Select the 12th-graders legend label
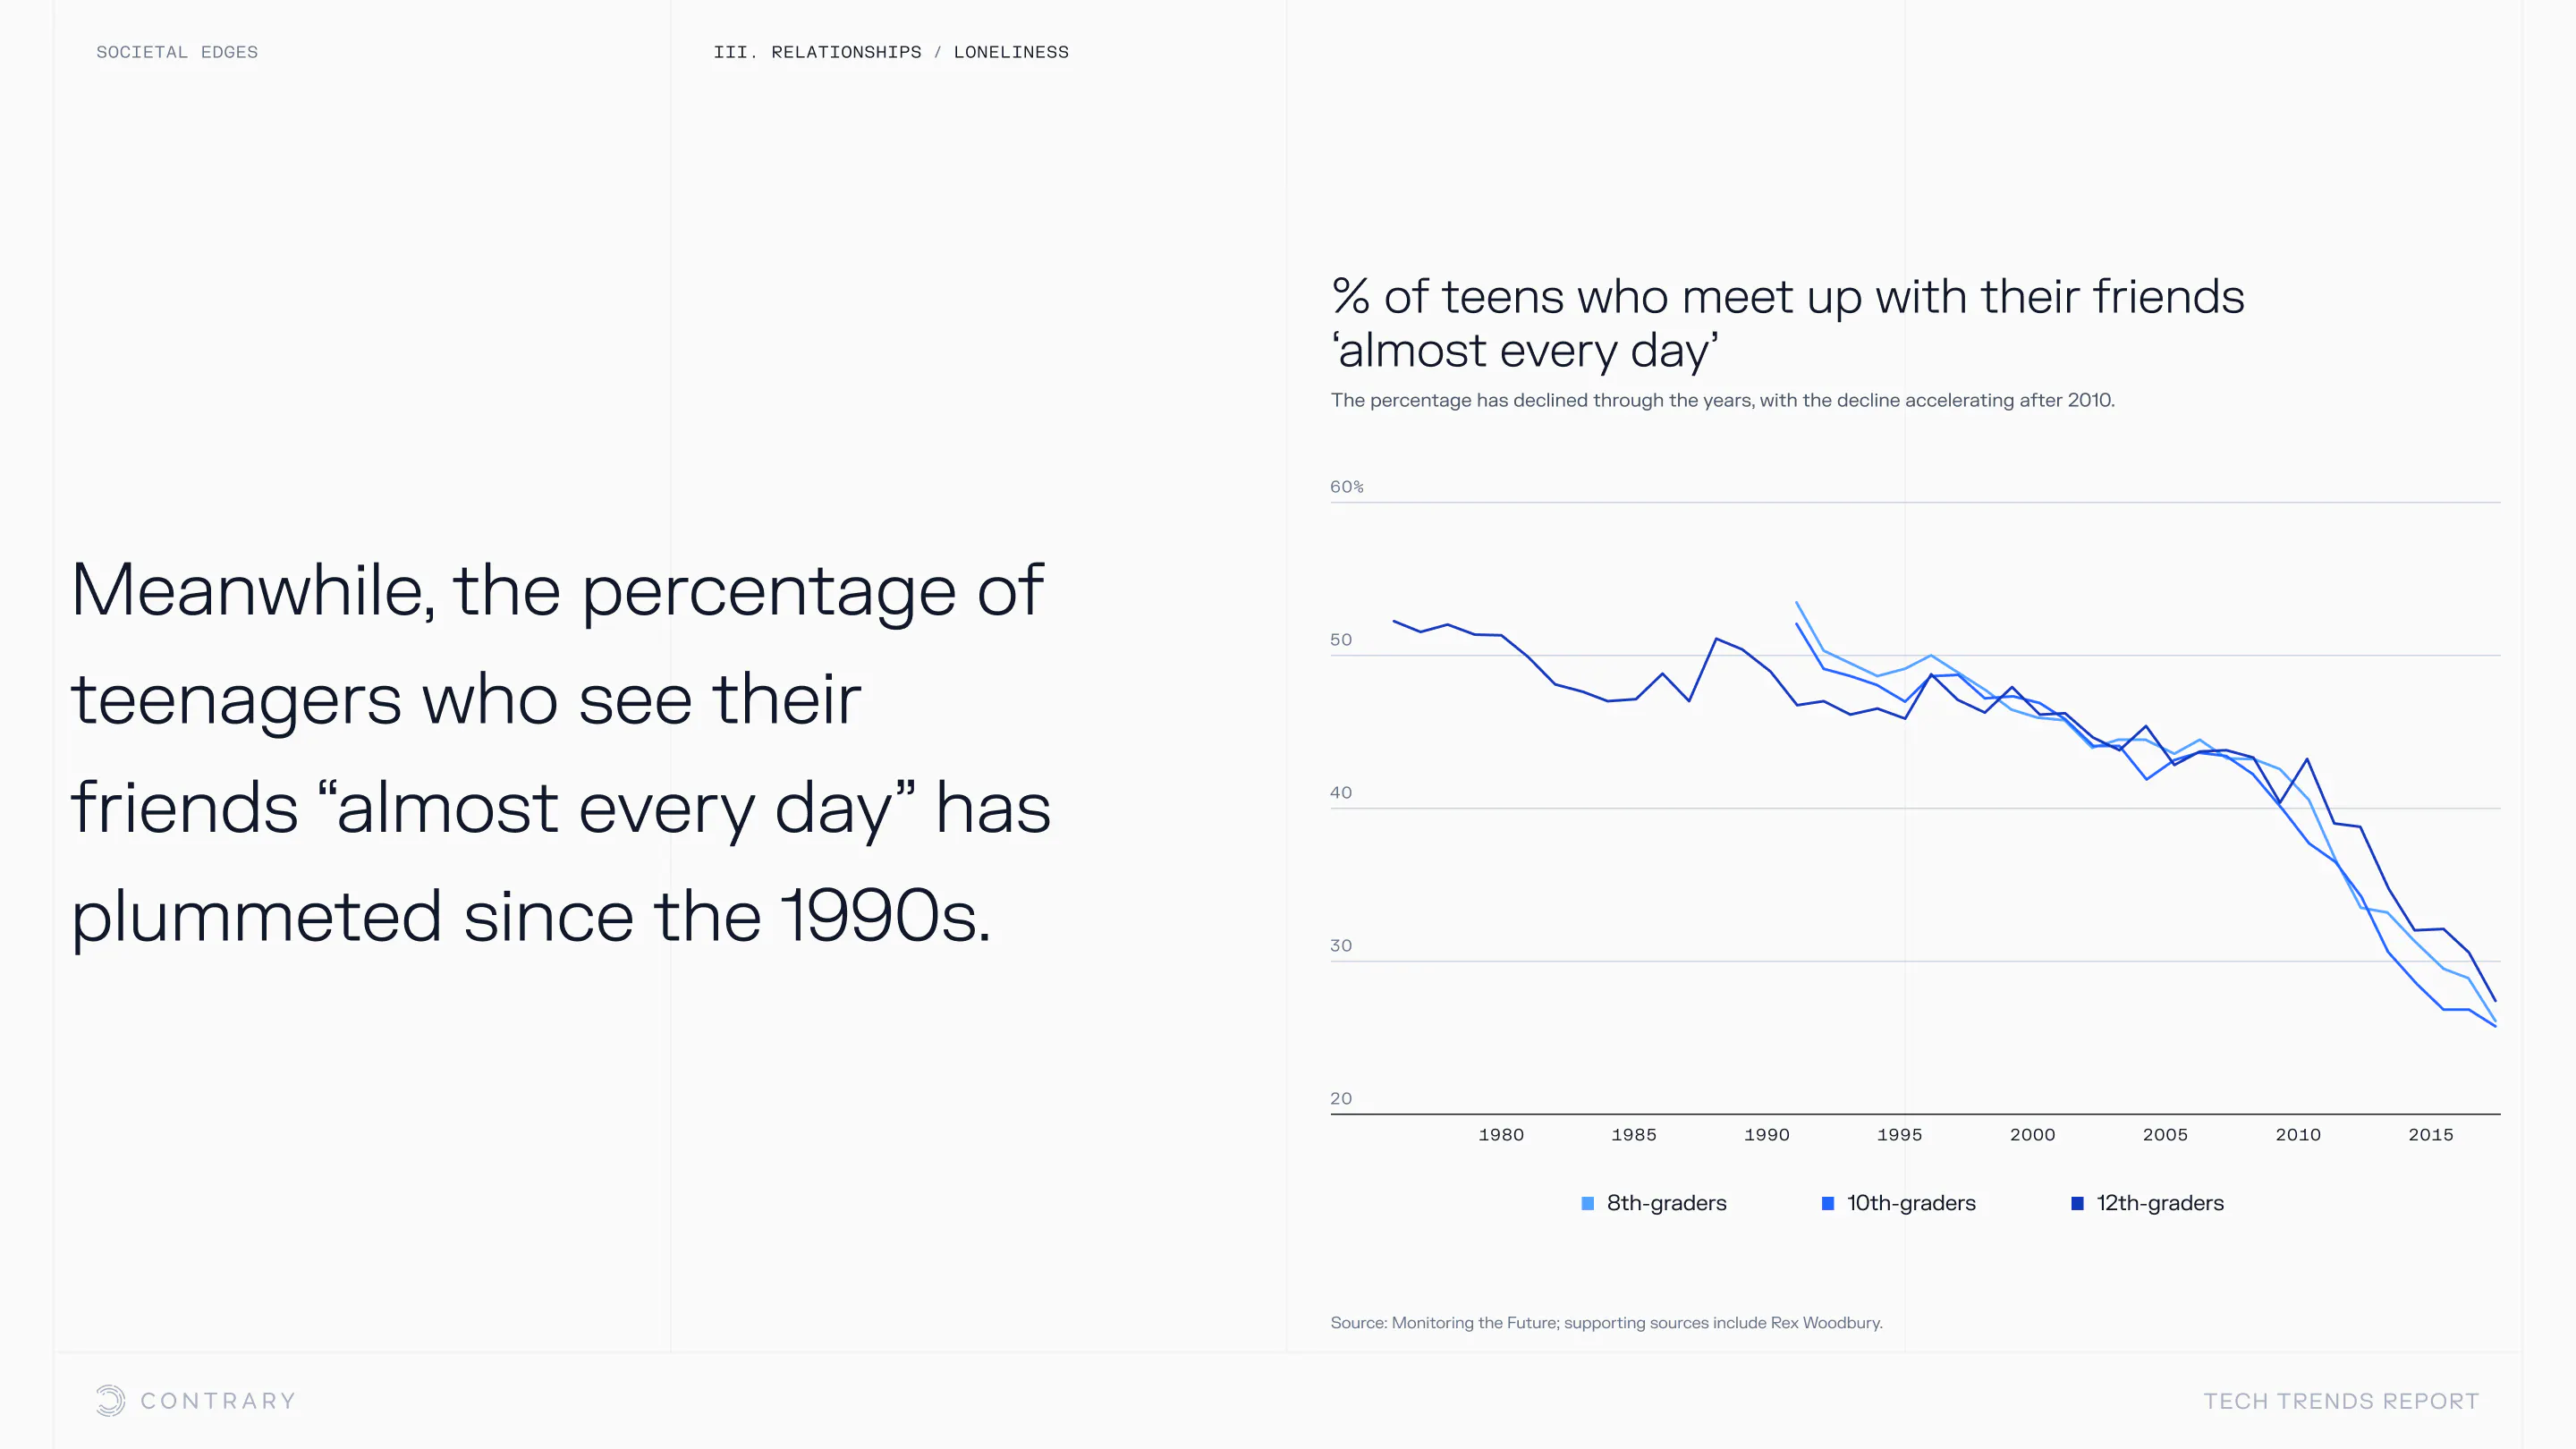The width and height of the screenshot is (2576, 1449). coord(2160,1203)
